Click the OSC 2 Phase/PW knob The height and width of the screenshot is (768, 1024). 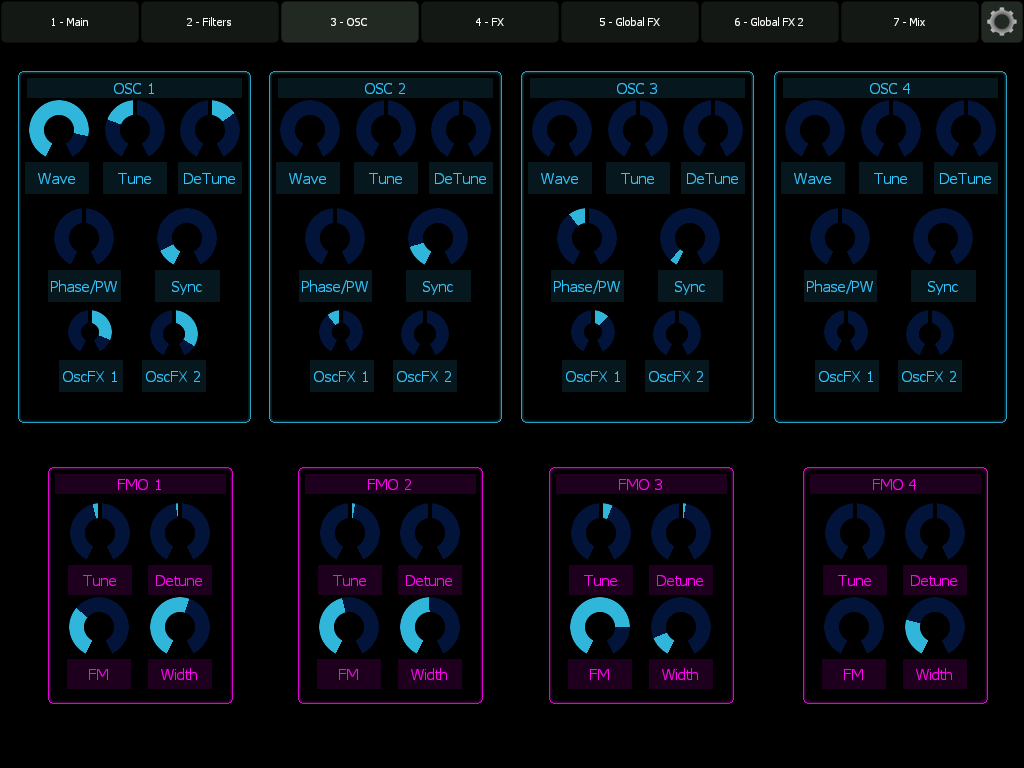[335, 238]
